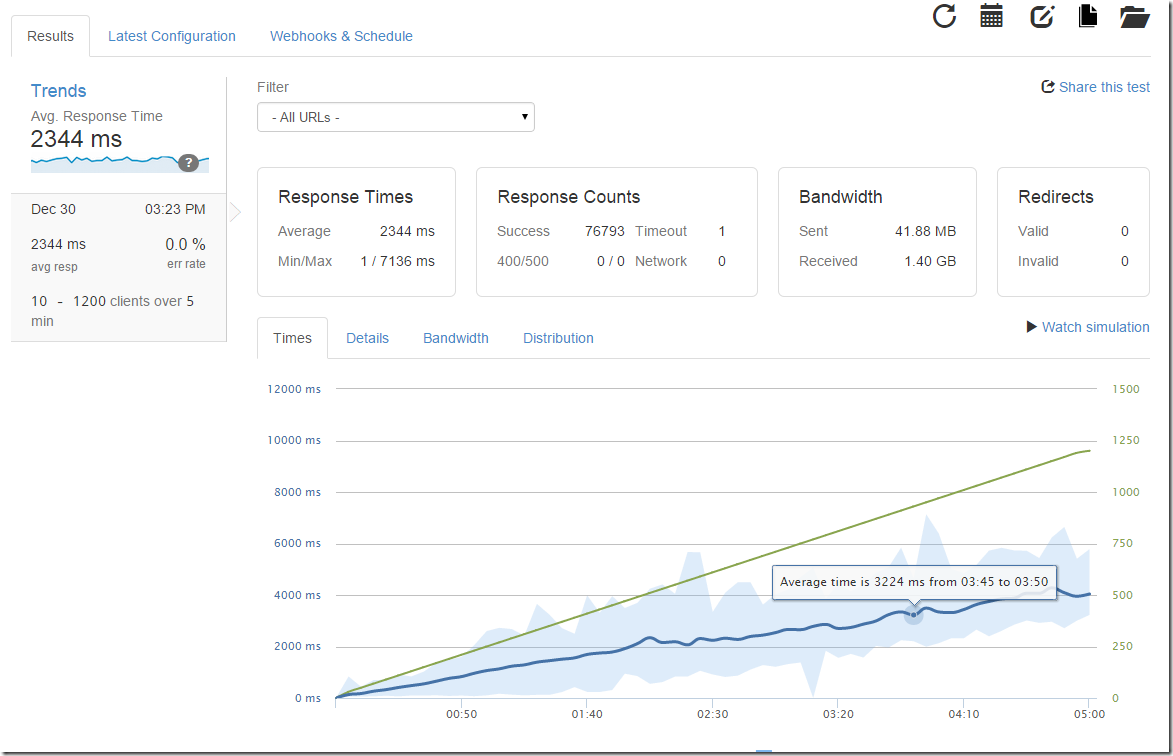
Task: Click the Timeout label in Response Counts
Action: coord(661,231)
